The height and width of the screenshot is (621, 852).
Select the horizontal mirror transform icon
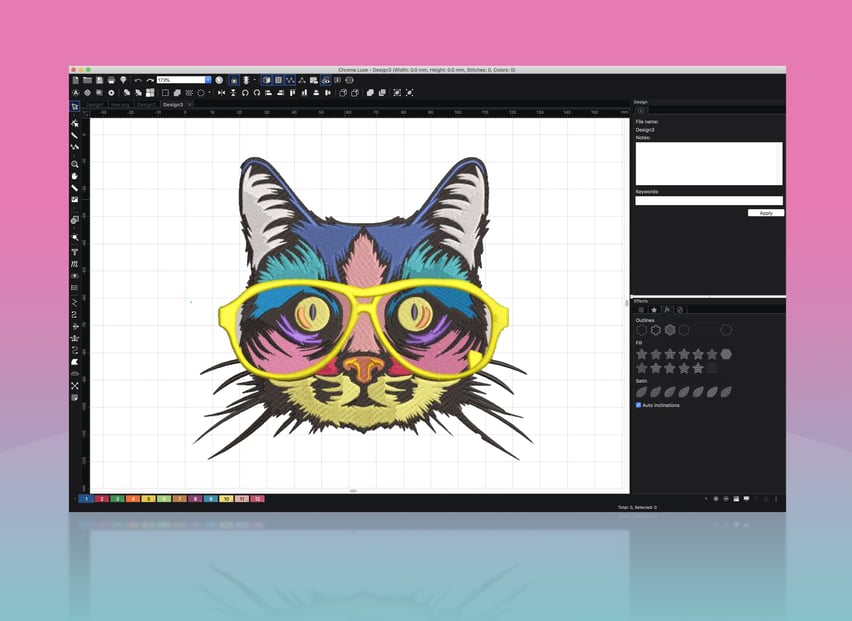pyautogui.click(x=222, y=92)
